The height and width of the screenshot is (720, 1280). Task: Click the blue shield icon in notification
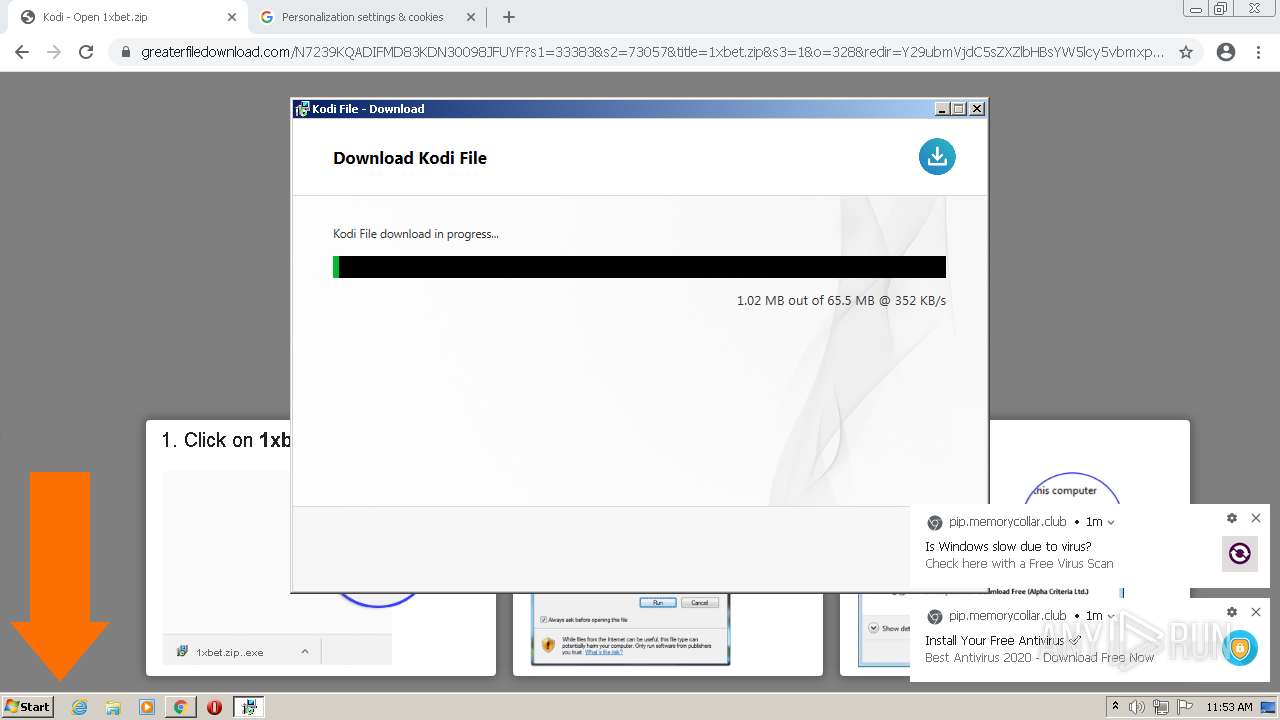pyautogui.click(x=1240, y=648)
